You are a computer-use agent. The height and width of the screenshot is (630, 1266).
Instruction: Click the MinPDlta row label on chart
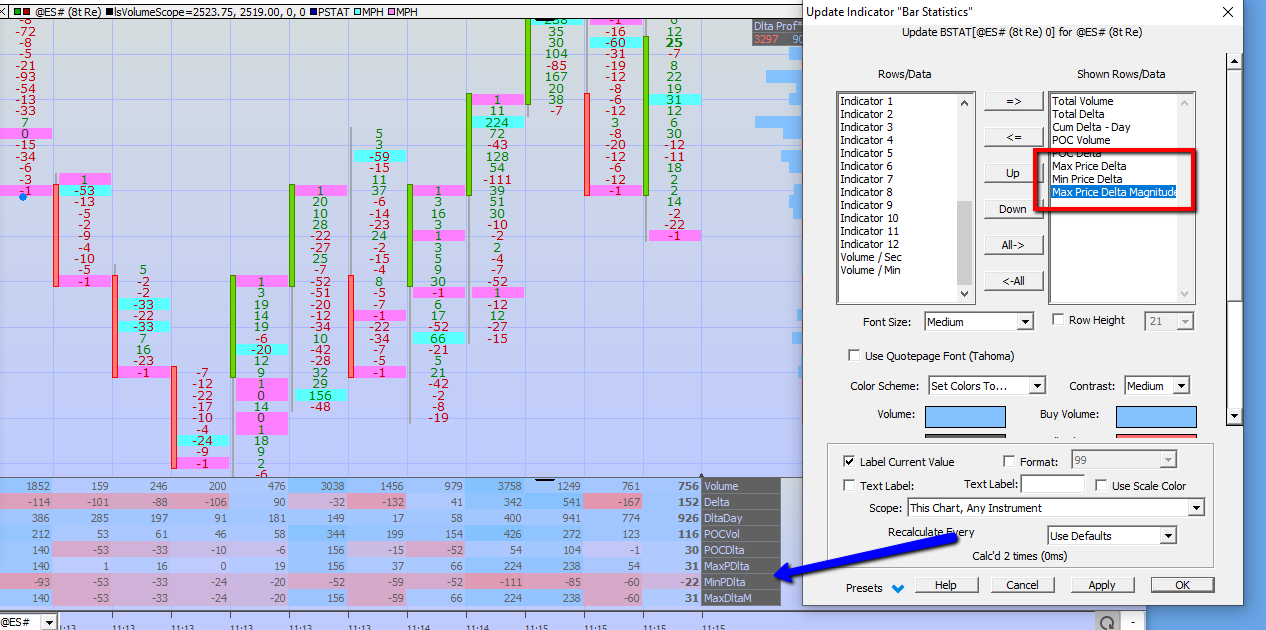[727, 582]
